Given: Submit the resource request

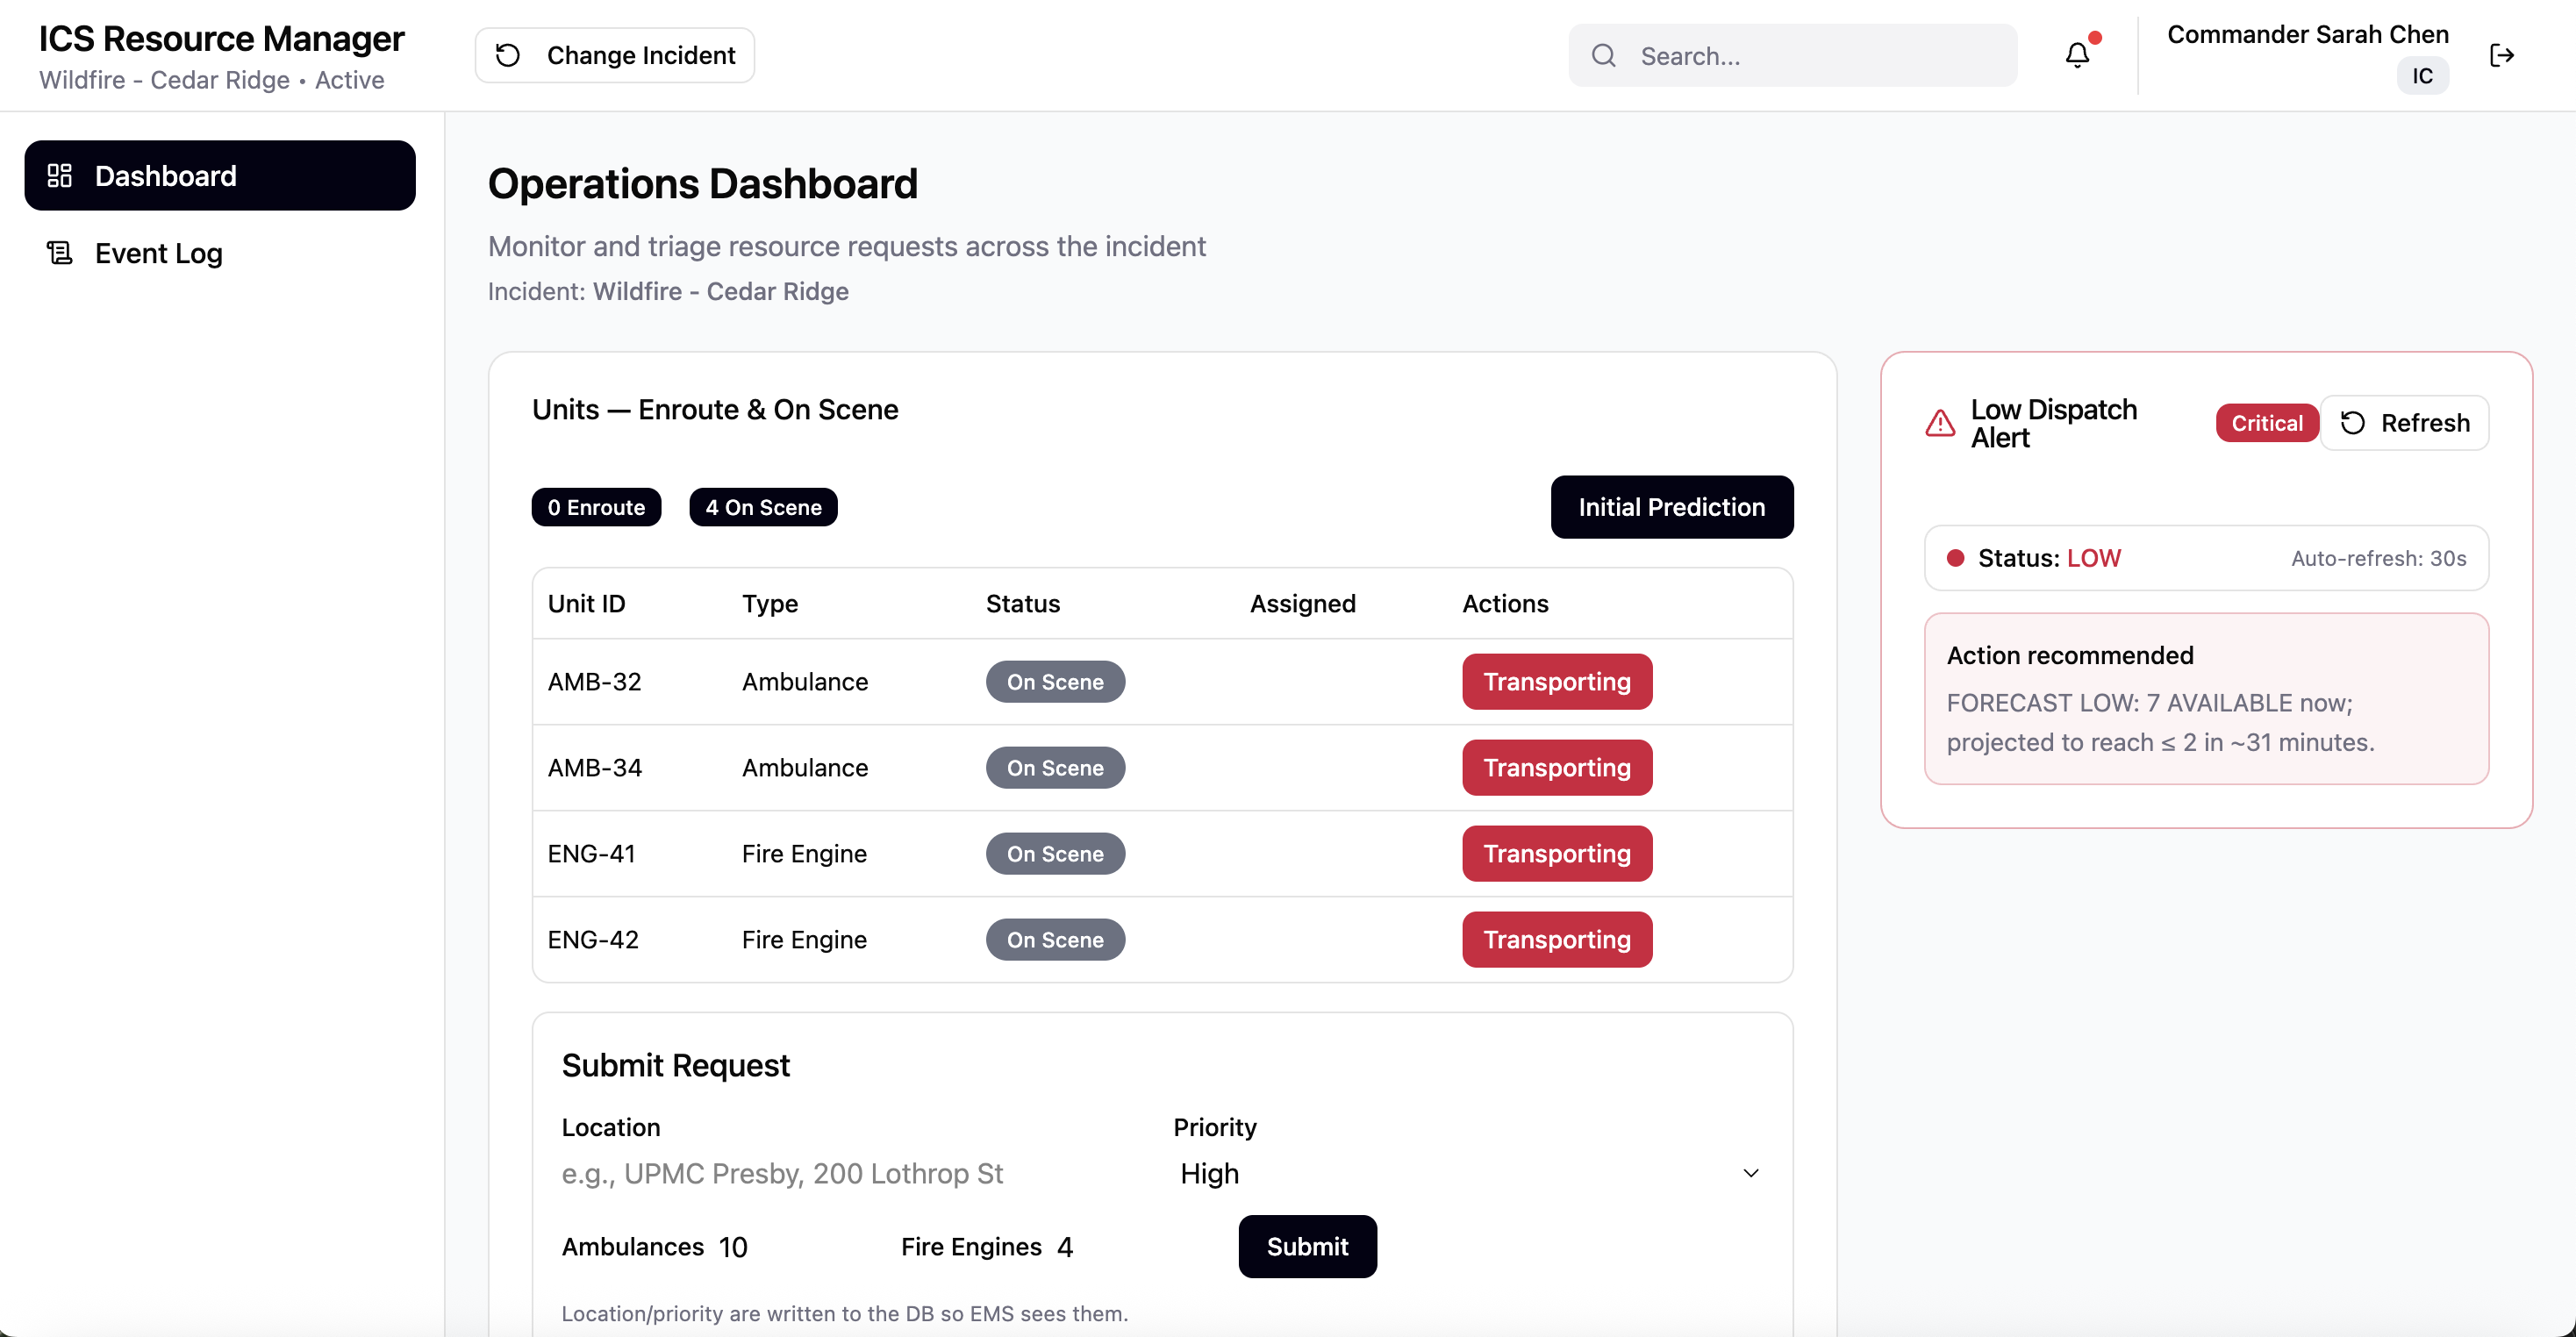Looking at the screenshot, I should pos(1307,1246).
